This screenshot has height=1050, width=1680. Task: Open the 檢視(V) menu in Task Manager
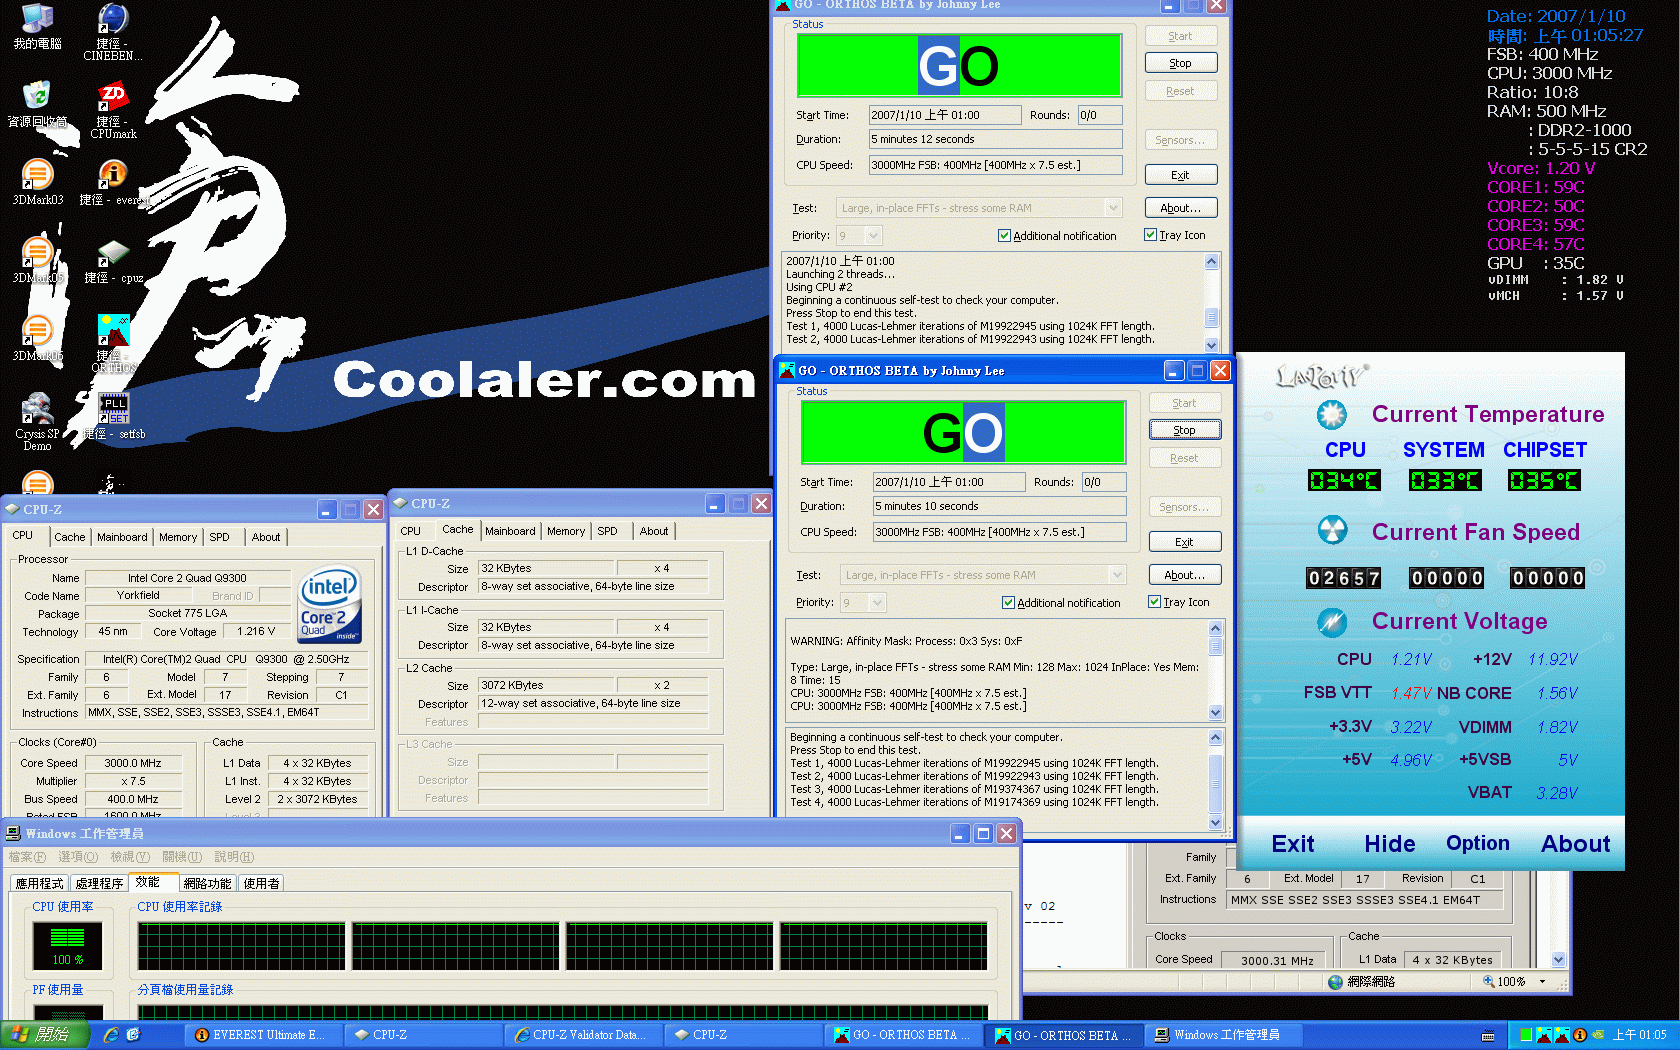click(x=130, y=857)
